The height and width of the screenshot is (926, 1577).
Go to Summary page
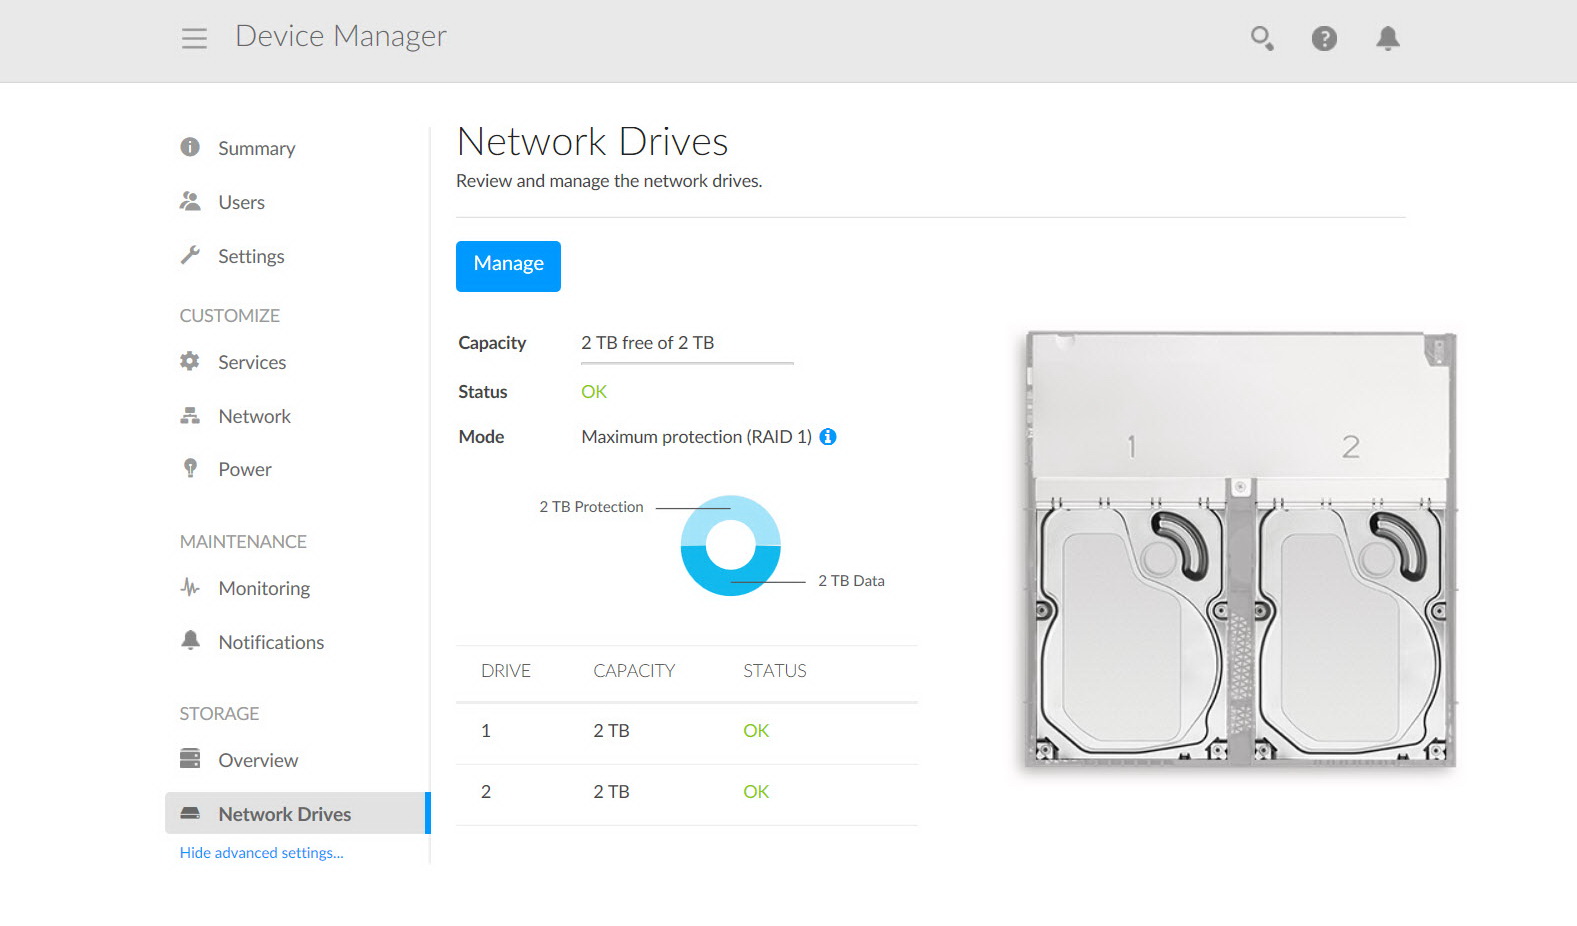pyautogui.click(x=257, y=148)
